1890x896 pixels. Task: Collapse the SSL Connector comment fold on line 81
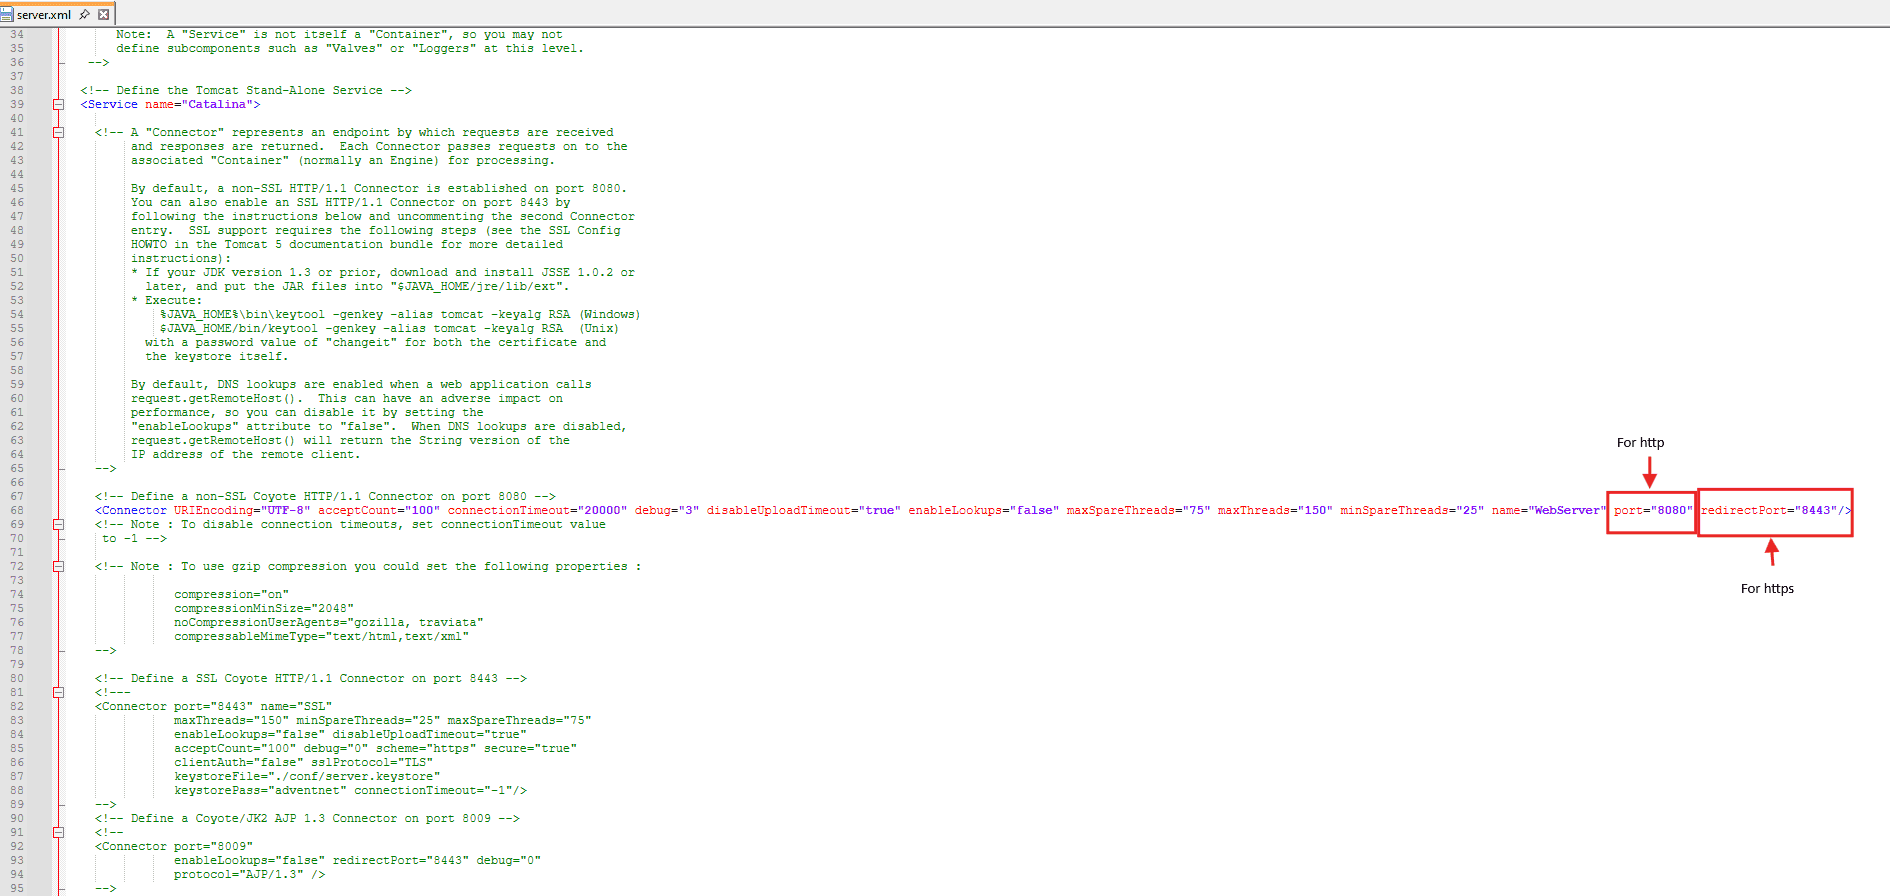pyautogui.click(x=58, y=692)
